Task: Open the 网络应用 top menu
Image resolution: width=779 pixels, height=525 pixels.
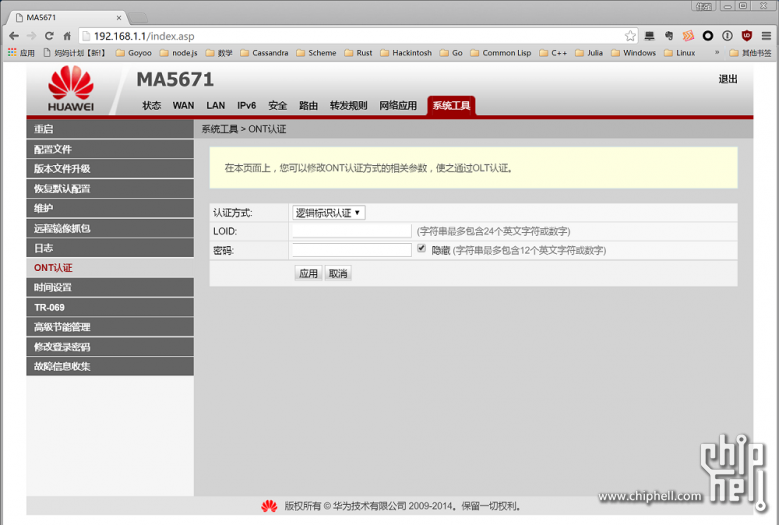Action: [x=398, y=105]
